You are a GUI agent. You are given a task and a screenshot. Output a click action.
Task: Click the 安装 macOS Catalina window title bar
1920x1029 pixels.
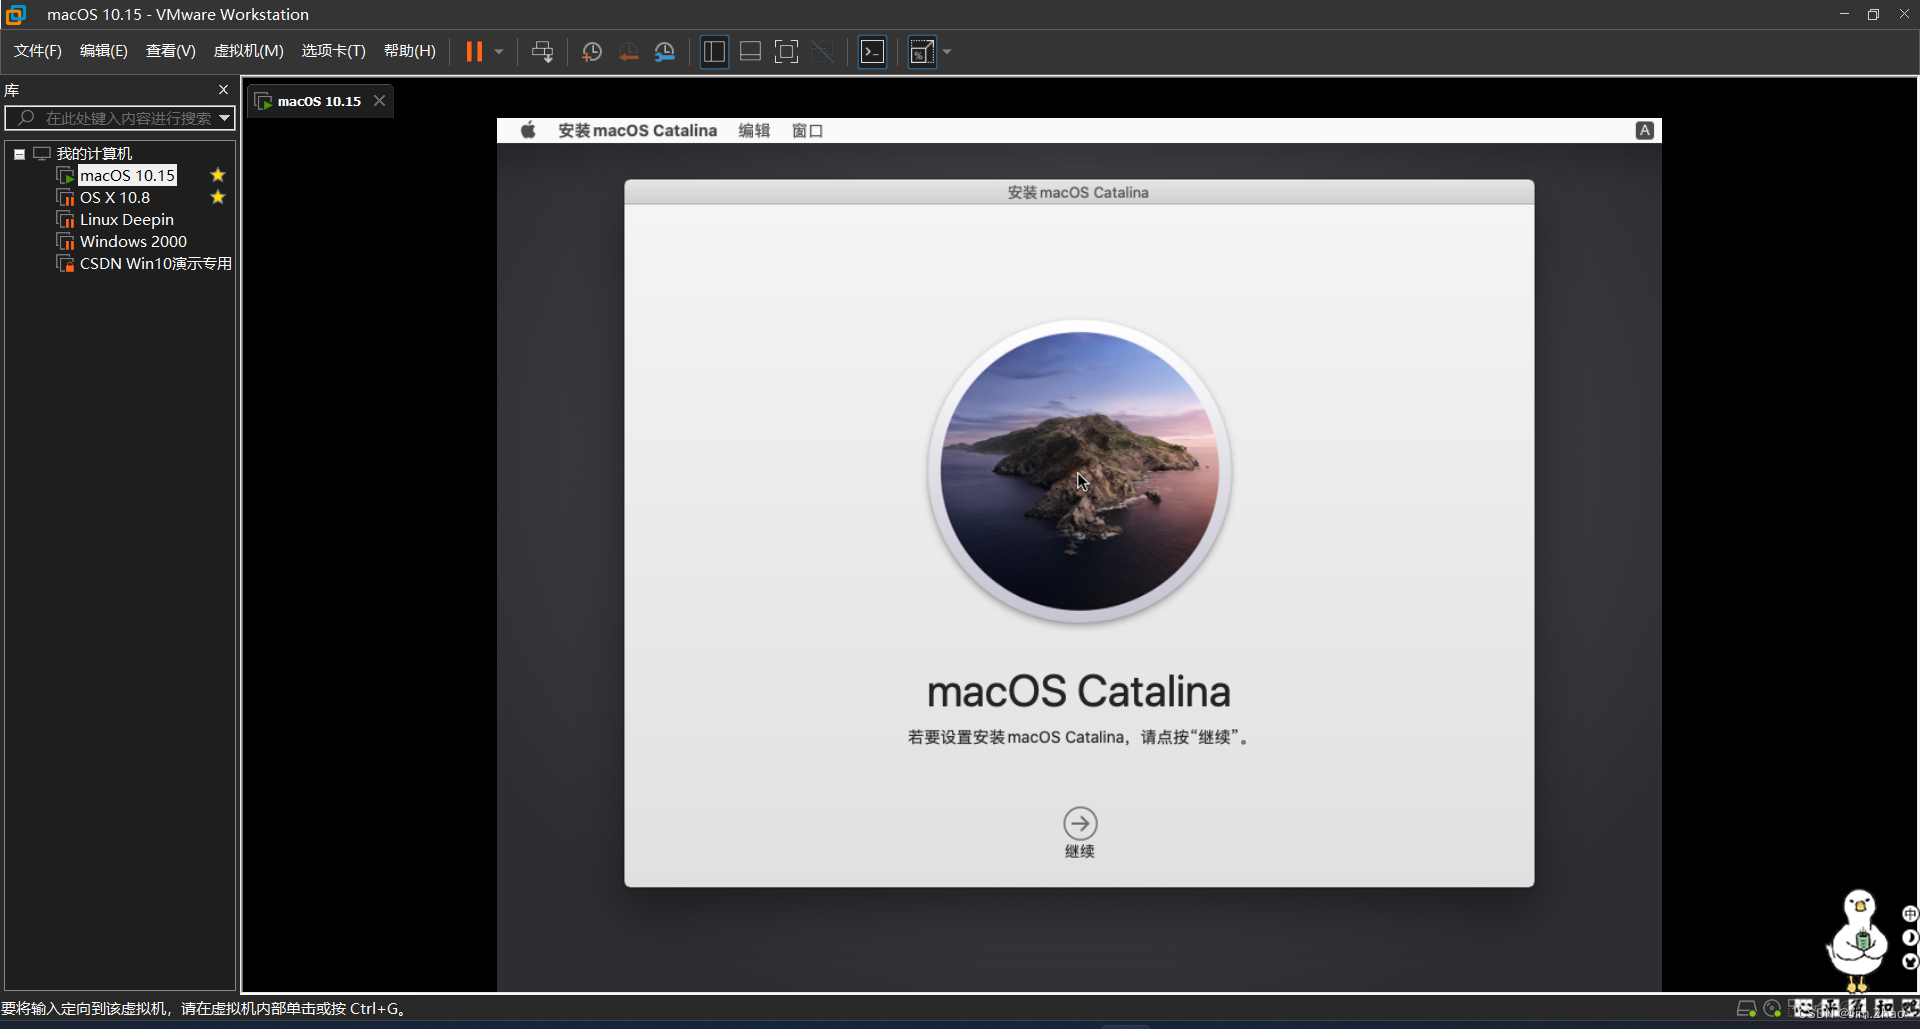pos(1079,192)
